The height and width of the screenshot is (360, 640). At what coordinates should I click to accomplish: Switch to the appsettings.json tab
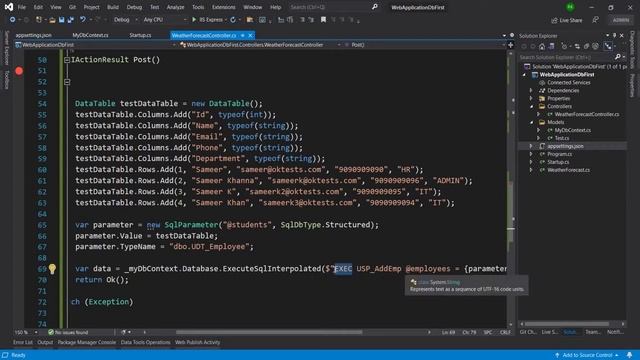coord(33,36)
